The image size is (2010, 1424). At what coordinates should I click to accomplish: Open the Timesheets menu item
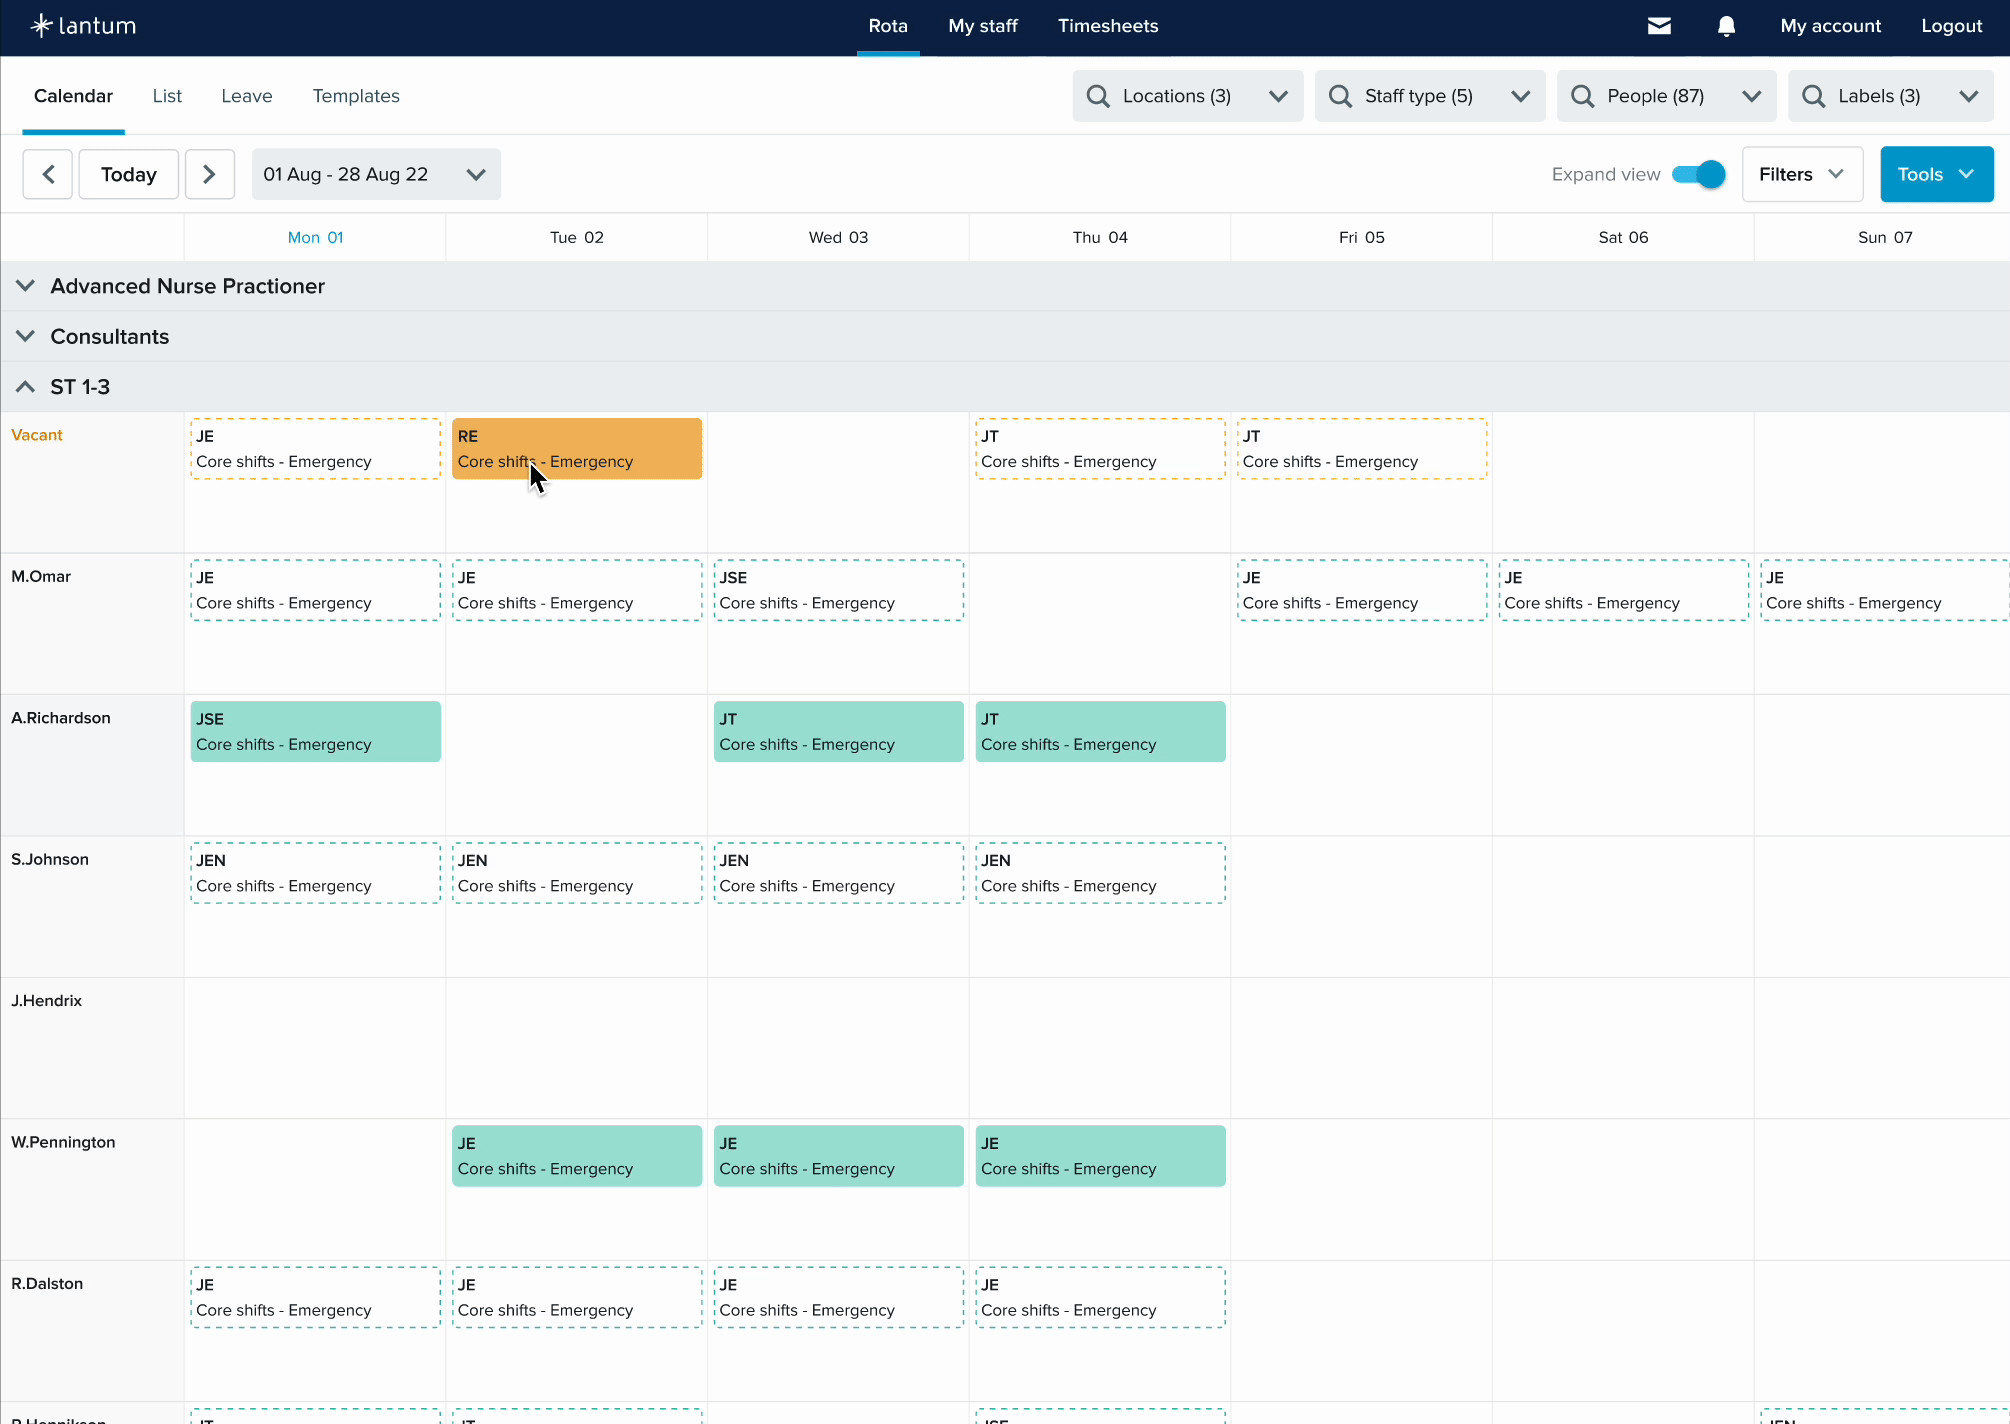(1107, 26)
